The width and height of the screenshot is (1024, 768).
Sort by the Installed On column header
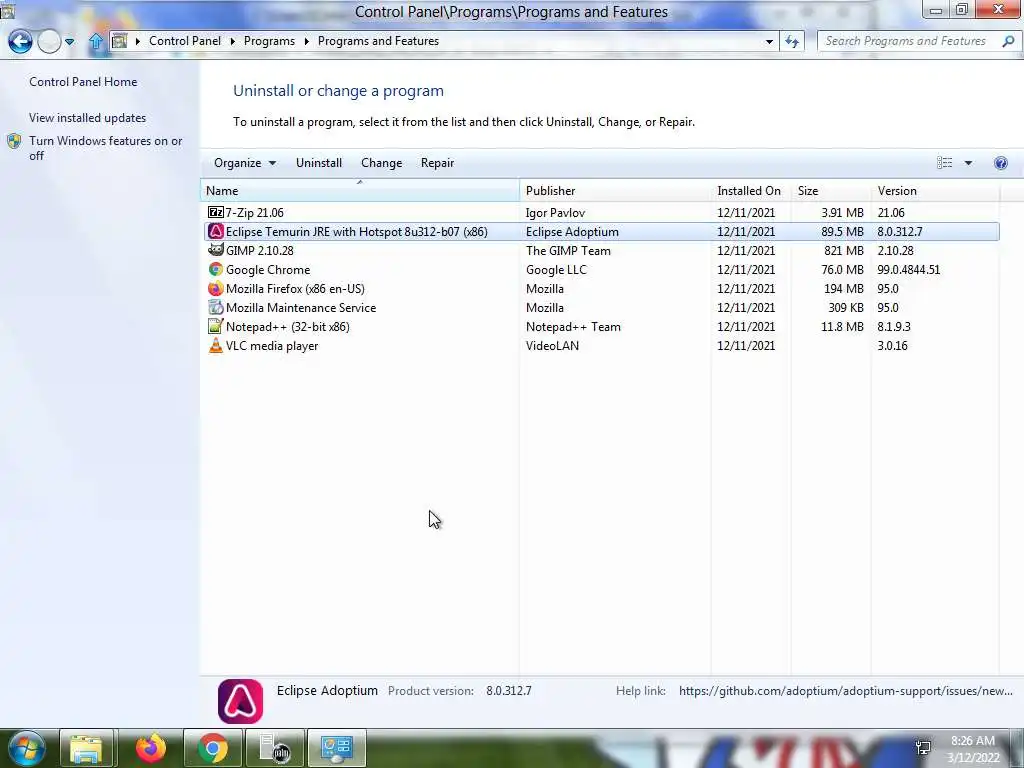[751, 191]
